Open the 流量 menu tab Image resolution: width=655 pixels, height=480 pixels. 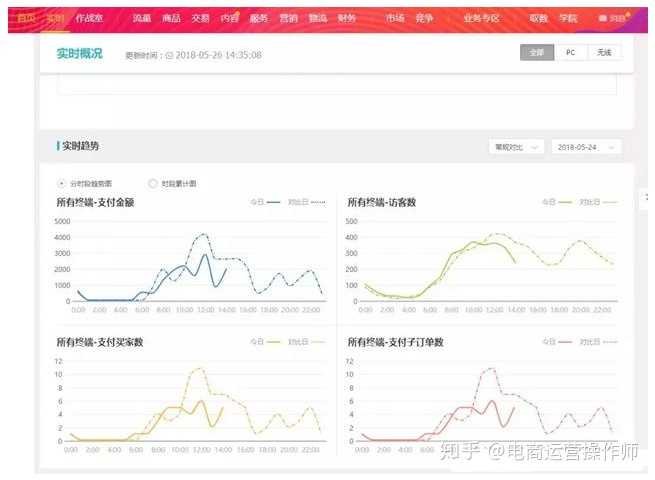141,18
